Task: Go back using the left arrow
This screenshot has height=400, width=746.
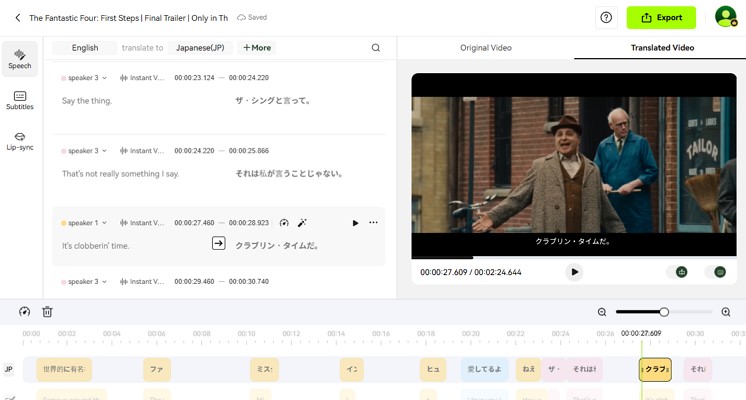Action: (18, 18)
